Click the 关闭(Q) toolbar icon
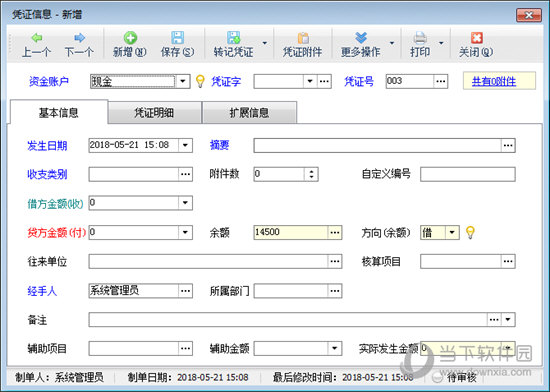The height and width of the screenshot is (392, 550). pos(476,38)
